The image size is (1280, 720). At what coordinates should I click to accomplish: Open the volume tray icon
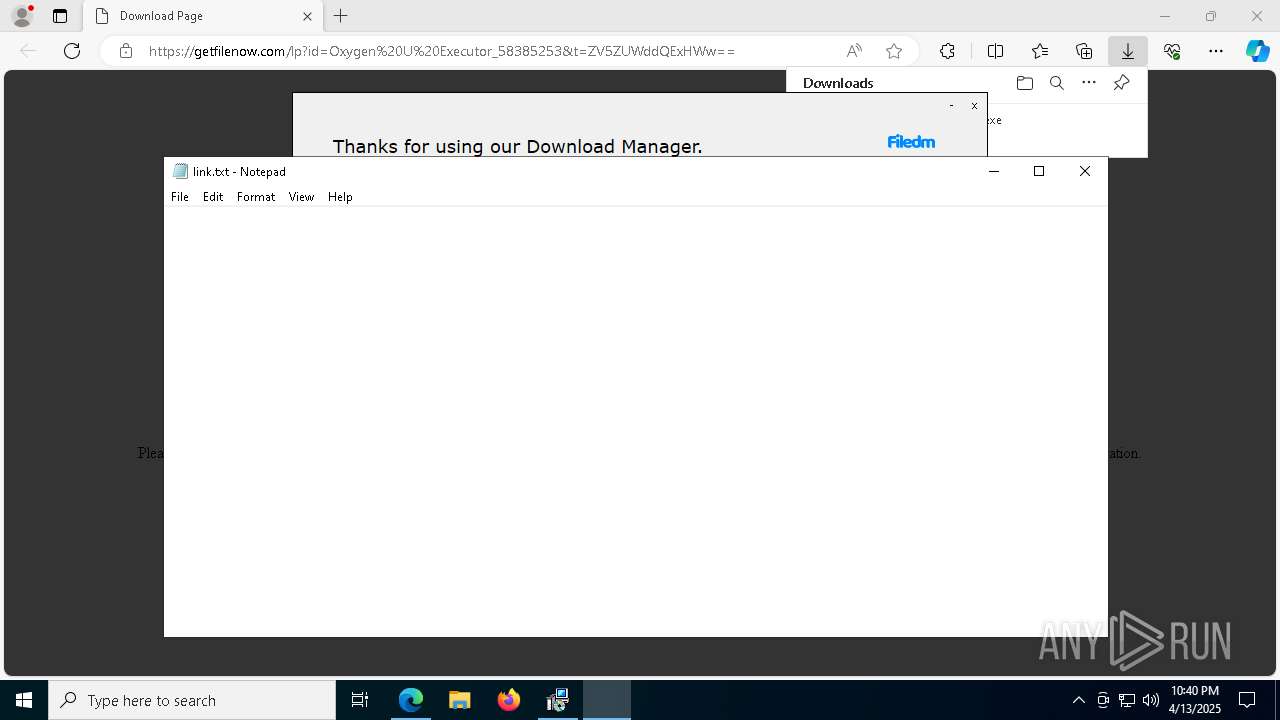(1151, 700)
